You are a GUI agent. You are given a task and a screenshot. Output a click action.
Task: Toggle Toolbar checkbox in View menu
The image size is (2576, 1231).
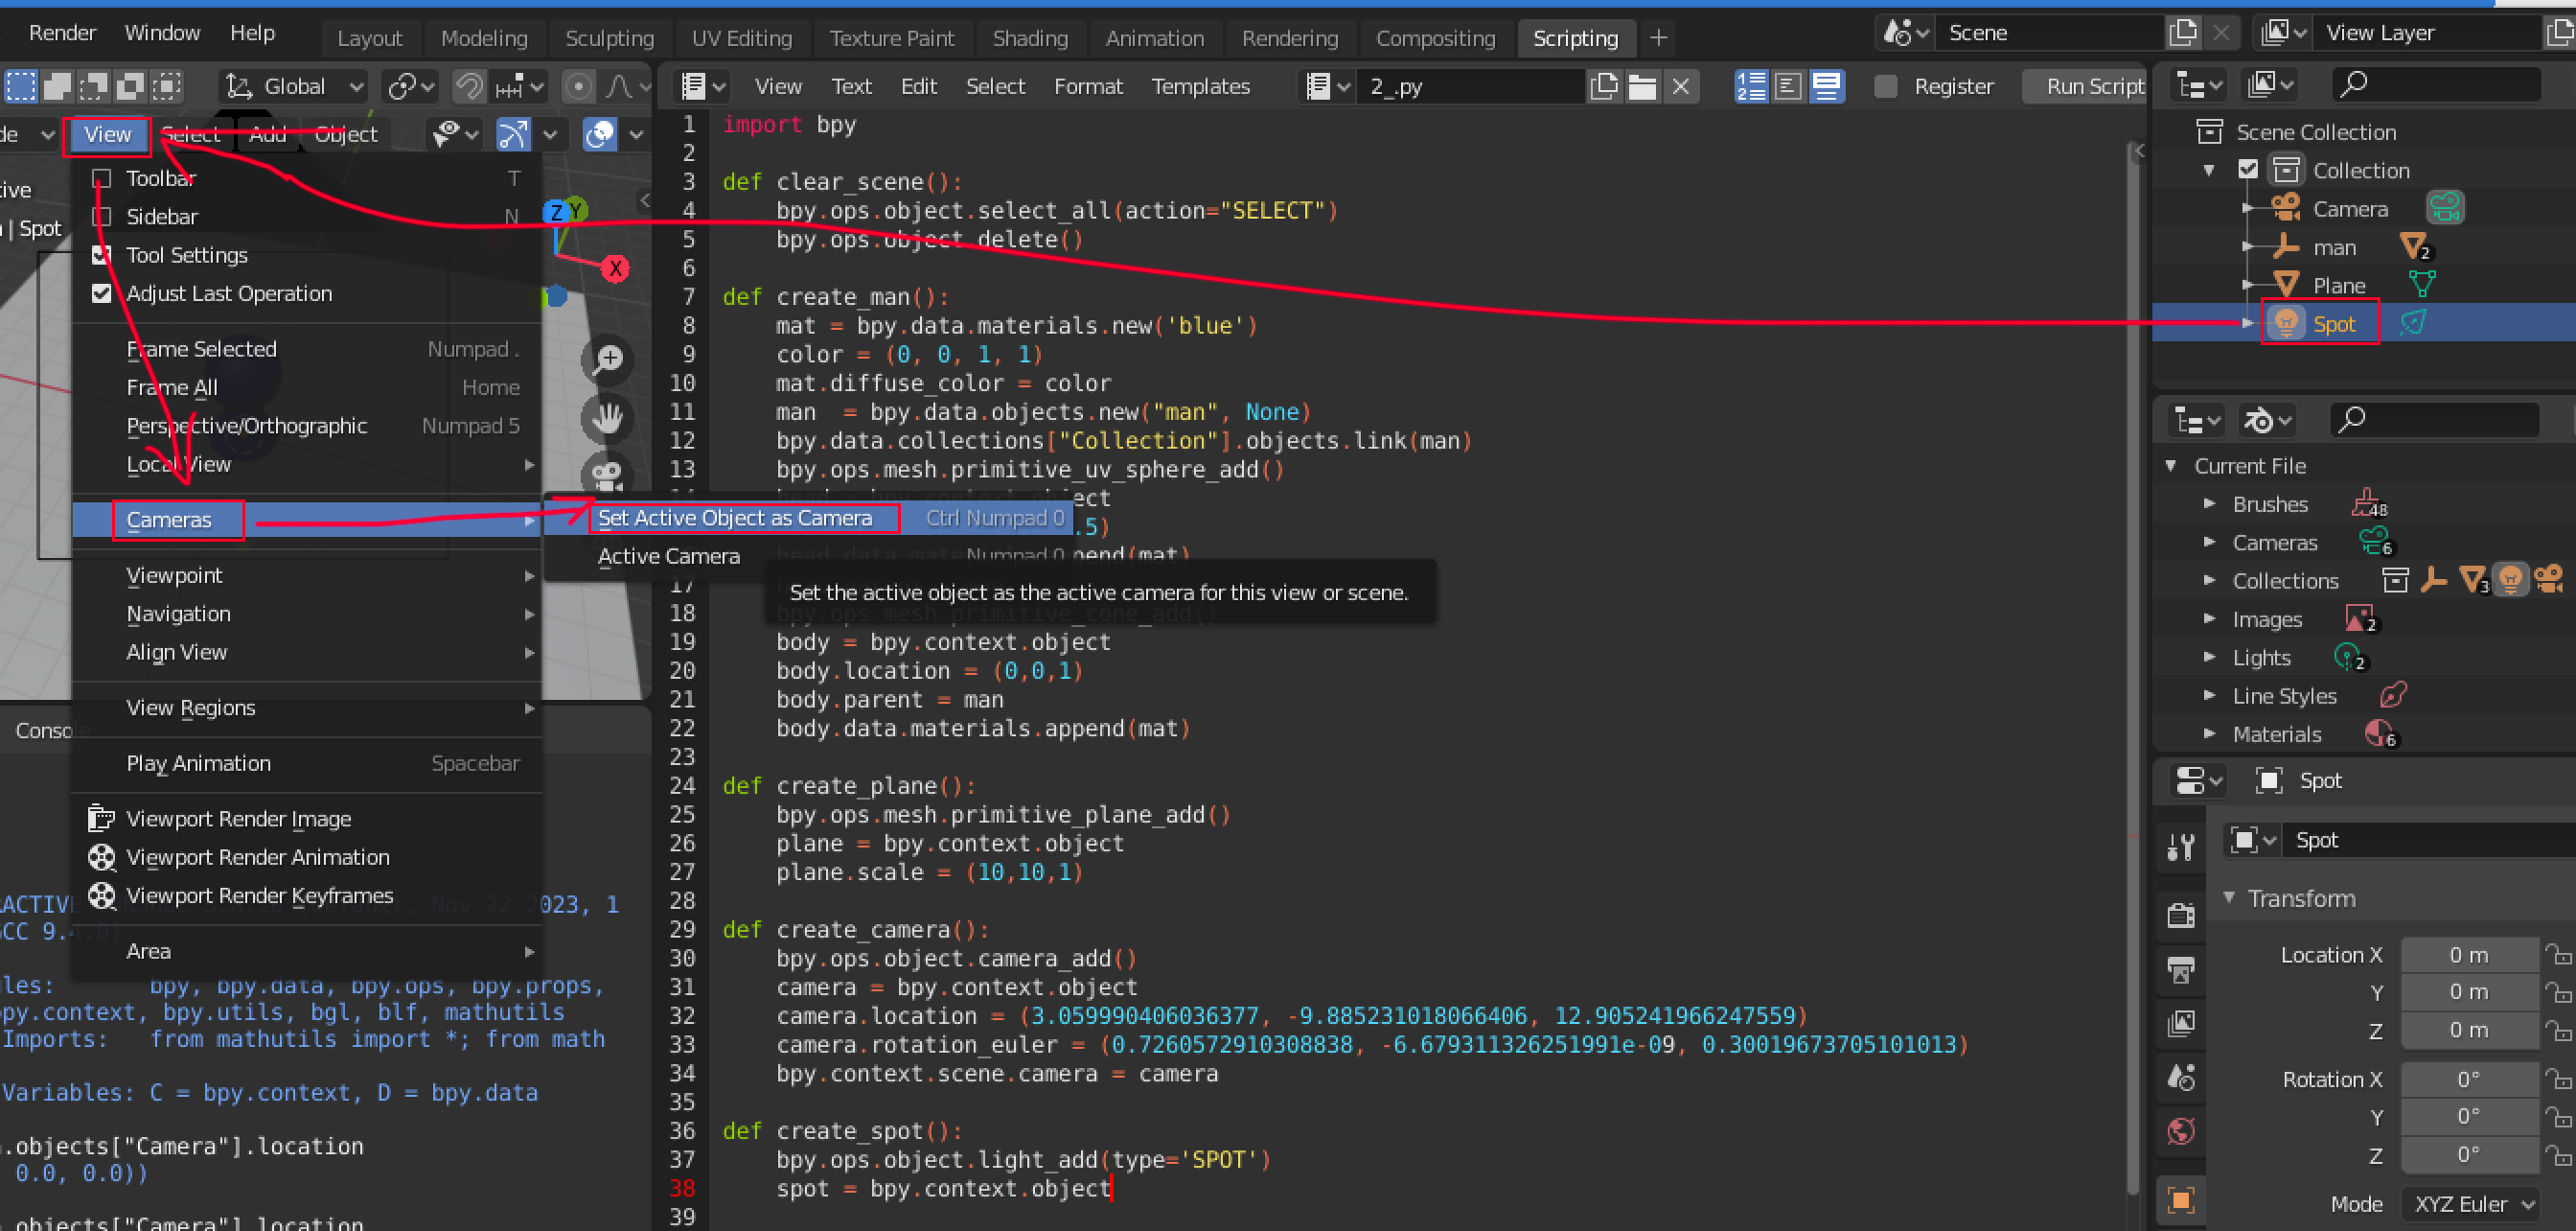click(x=101, y=179)
